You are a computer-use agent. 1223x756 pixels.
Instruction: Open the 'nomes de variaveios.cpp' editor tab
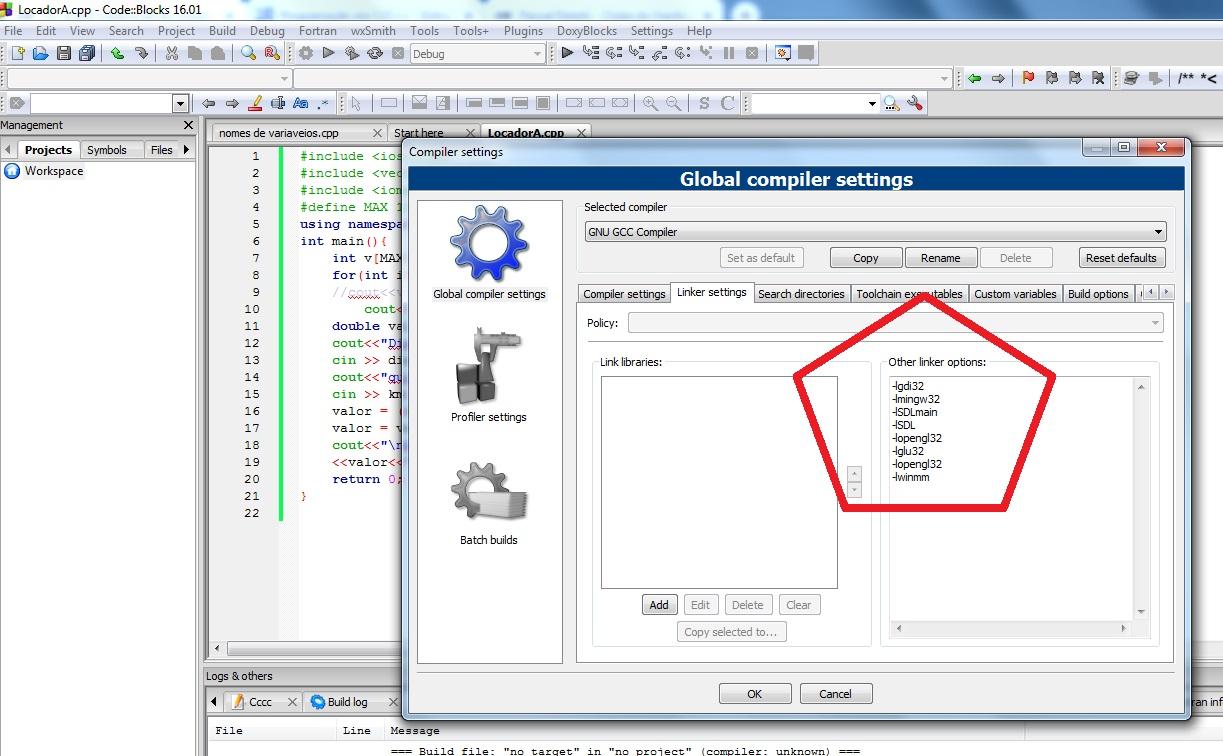pyautogui.click(x=279, y=132)
